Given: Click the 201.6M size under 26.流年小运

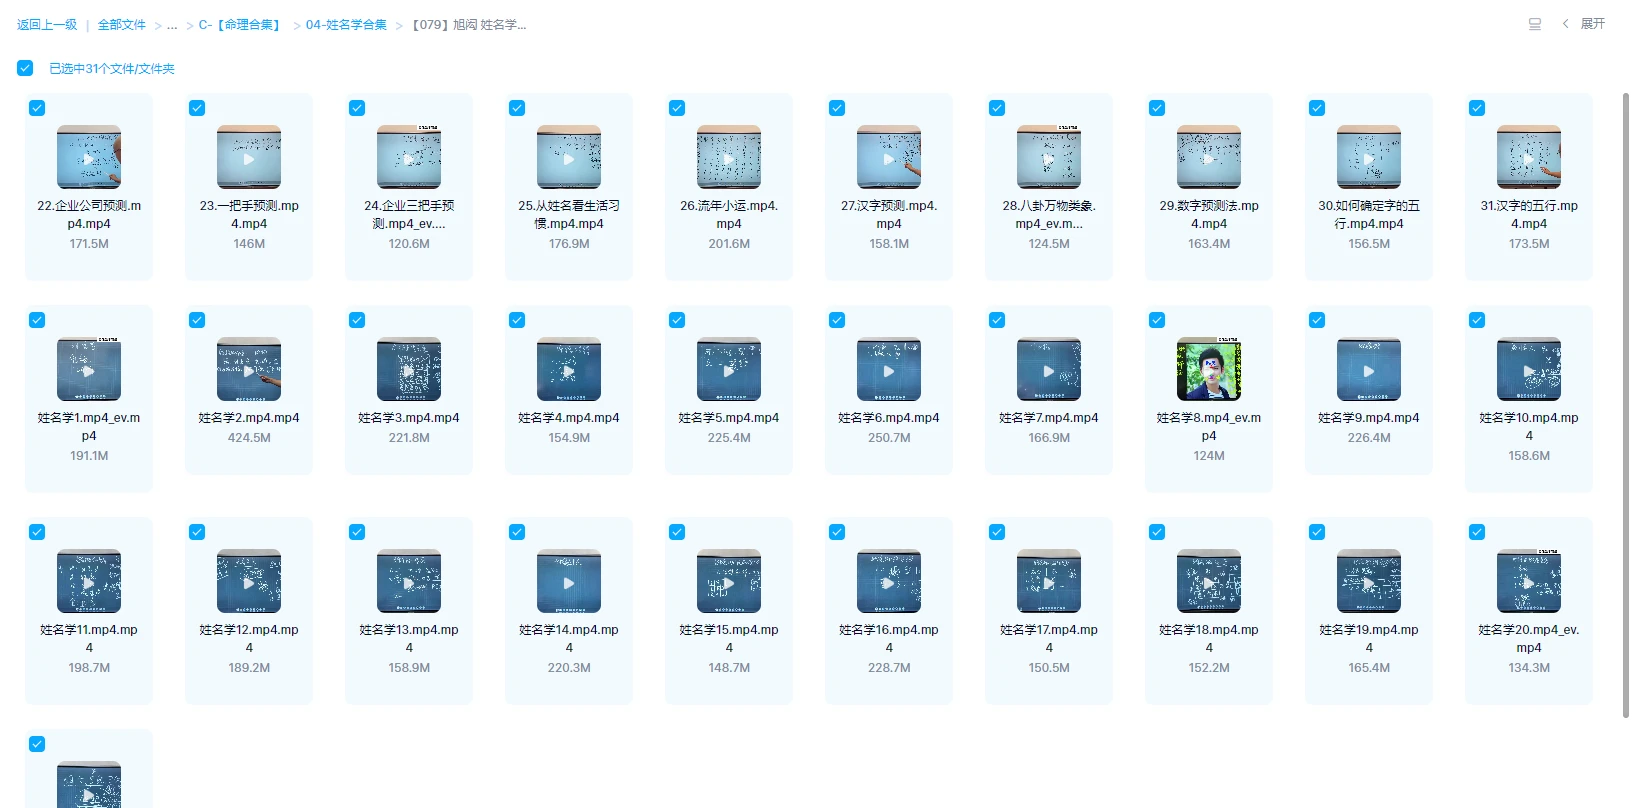Looking at the screenshot, I should (x=729, y=244).
